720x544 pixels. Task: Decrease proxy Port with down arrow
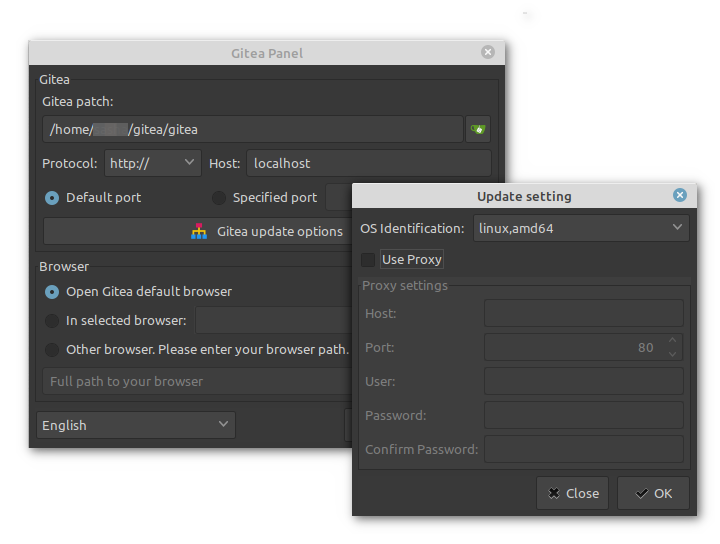click(x=672, y=354)
